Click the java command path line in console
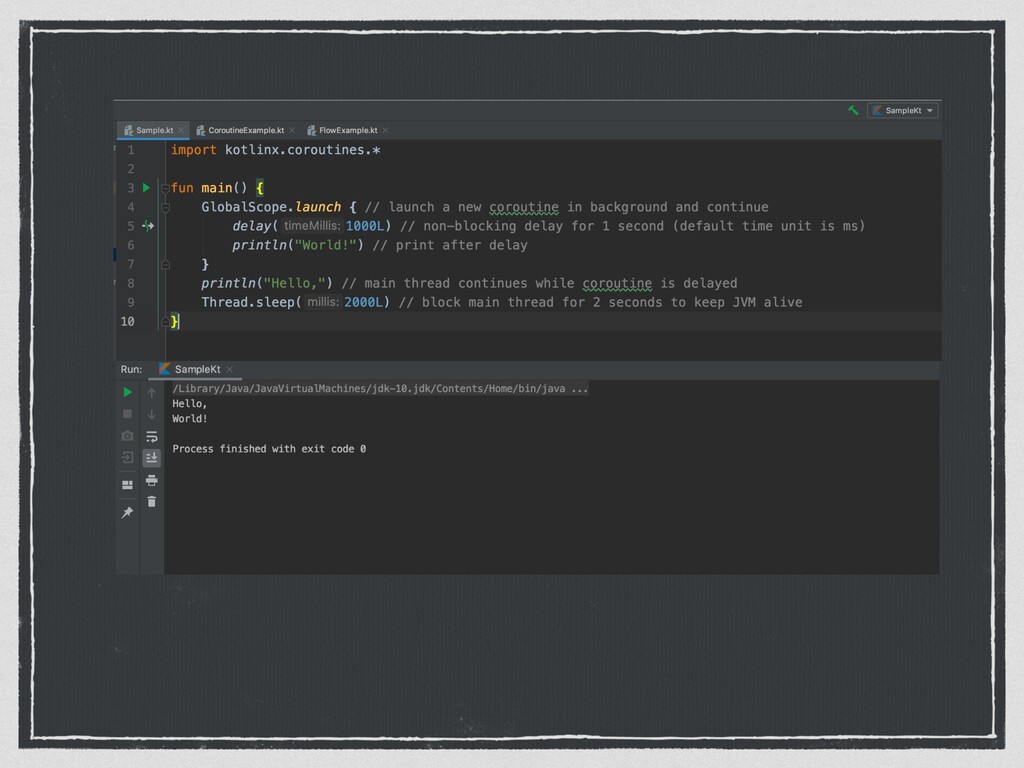The image size is (1024, 768). point(380,389)
